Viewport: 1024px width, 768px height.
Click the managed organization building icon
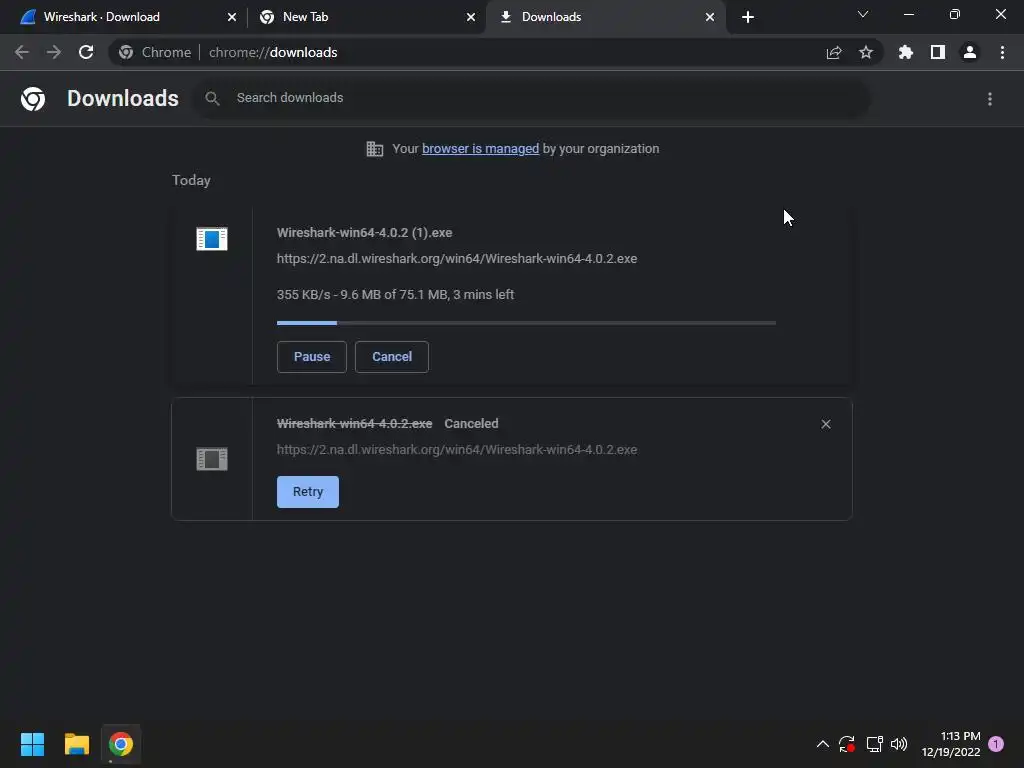point(375,149)
